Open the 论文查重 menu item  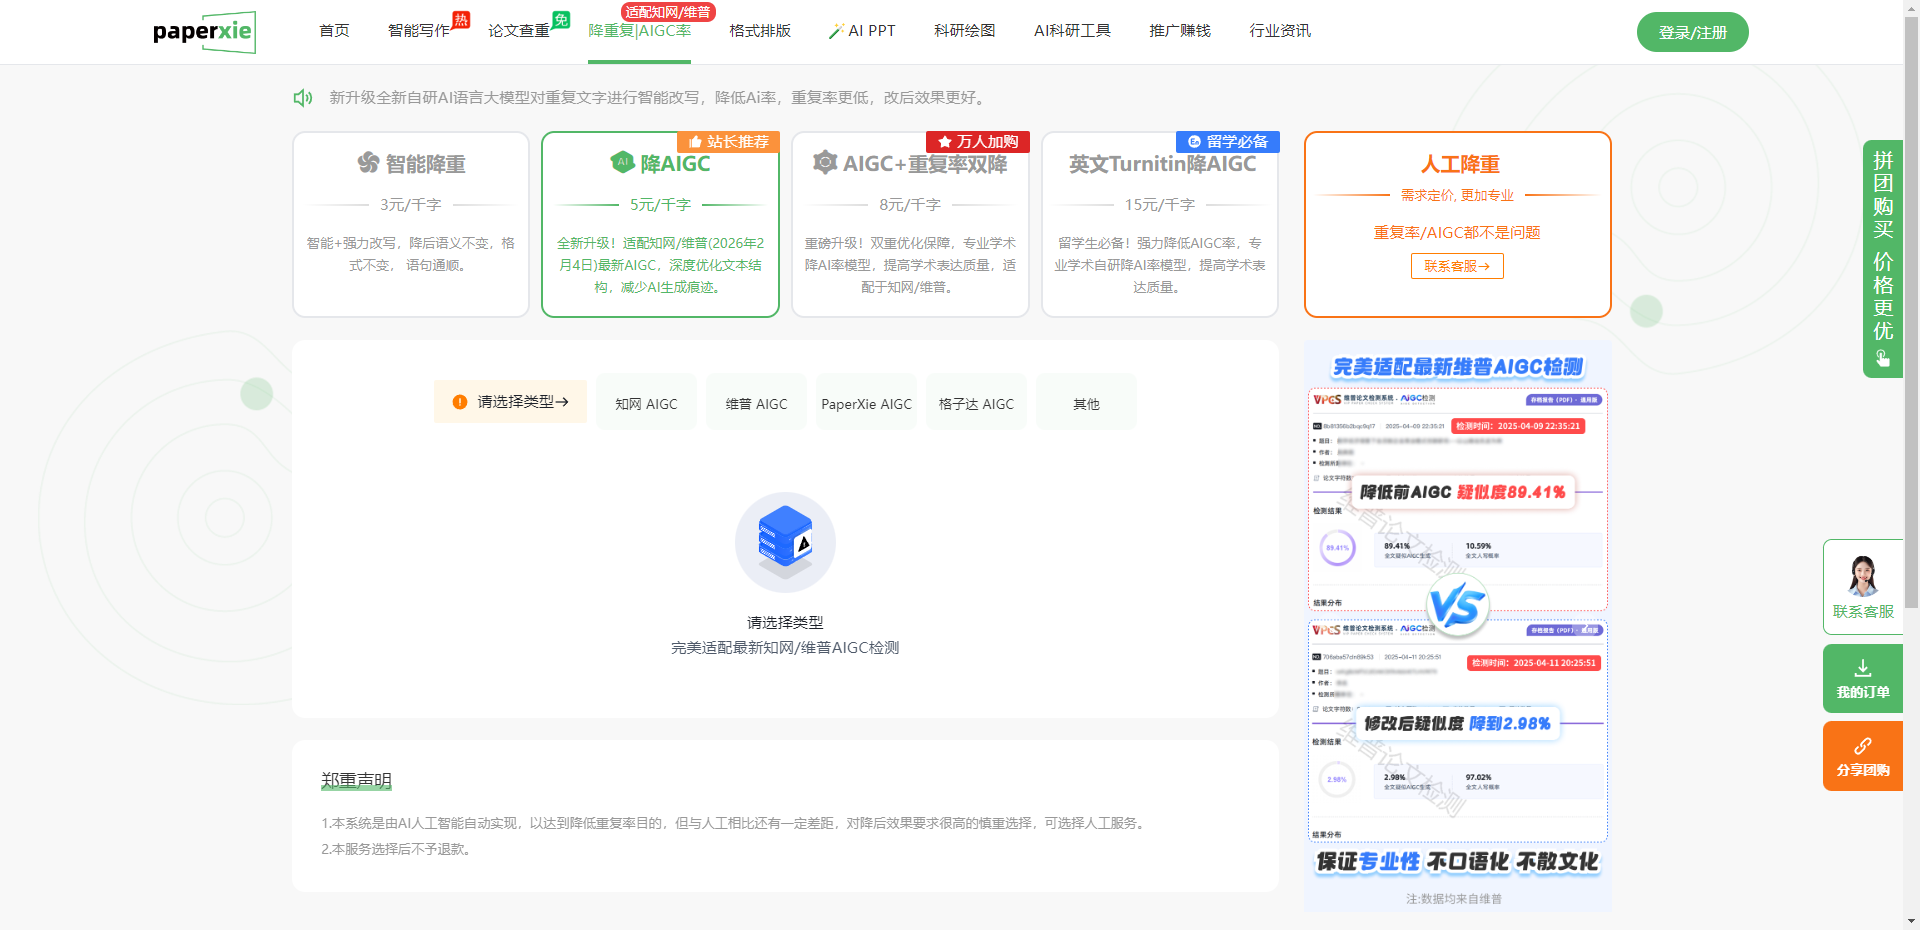click(519, 31)
